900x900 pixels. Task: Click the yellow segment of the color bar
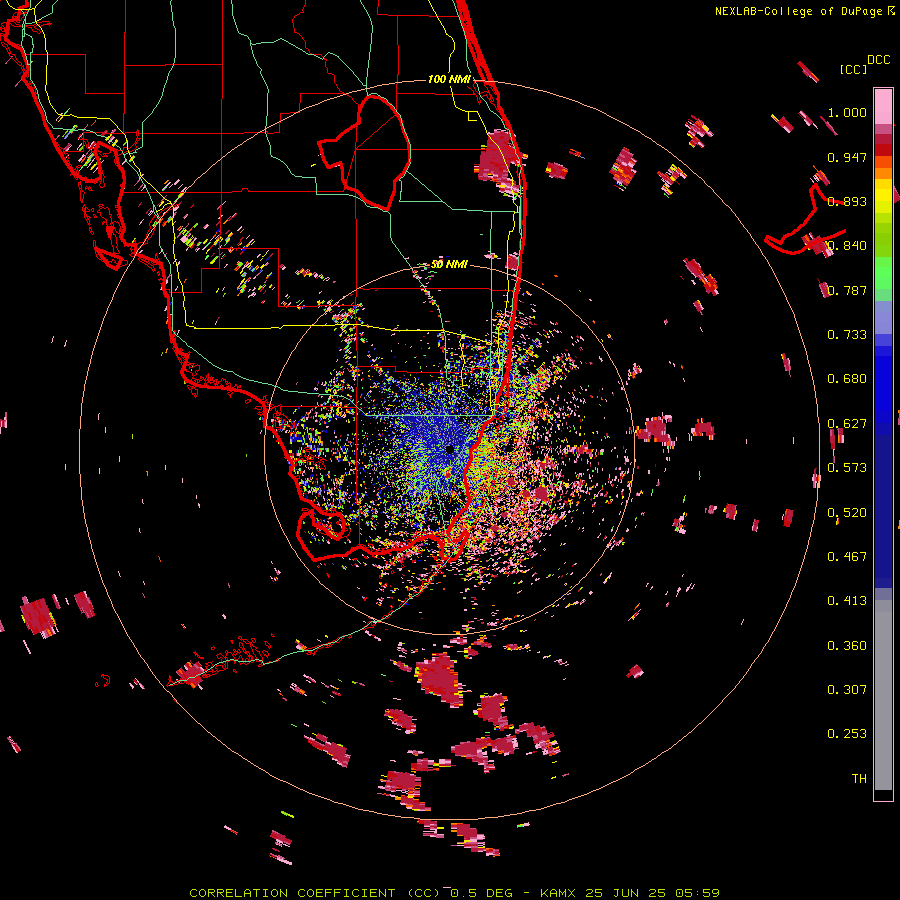coord(883,196)
